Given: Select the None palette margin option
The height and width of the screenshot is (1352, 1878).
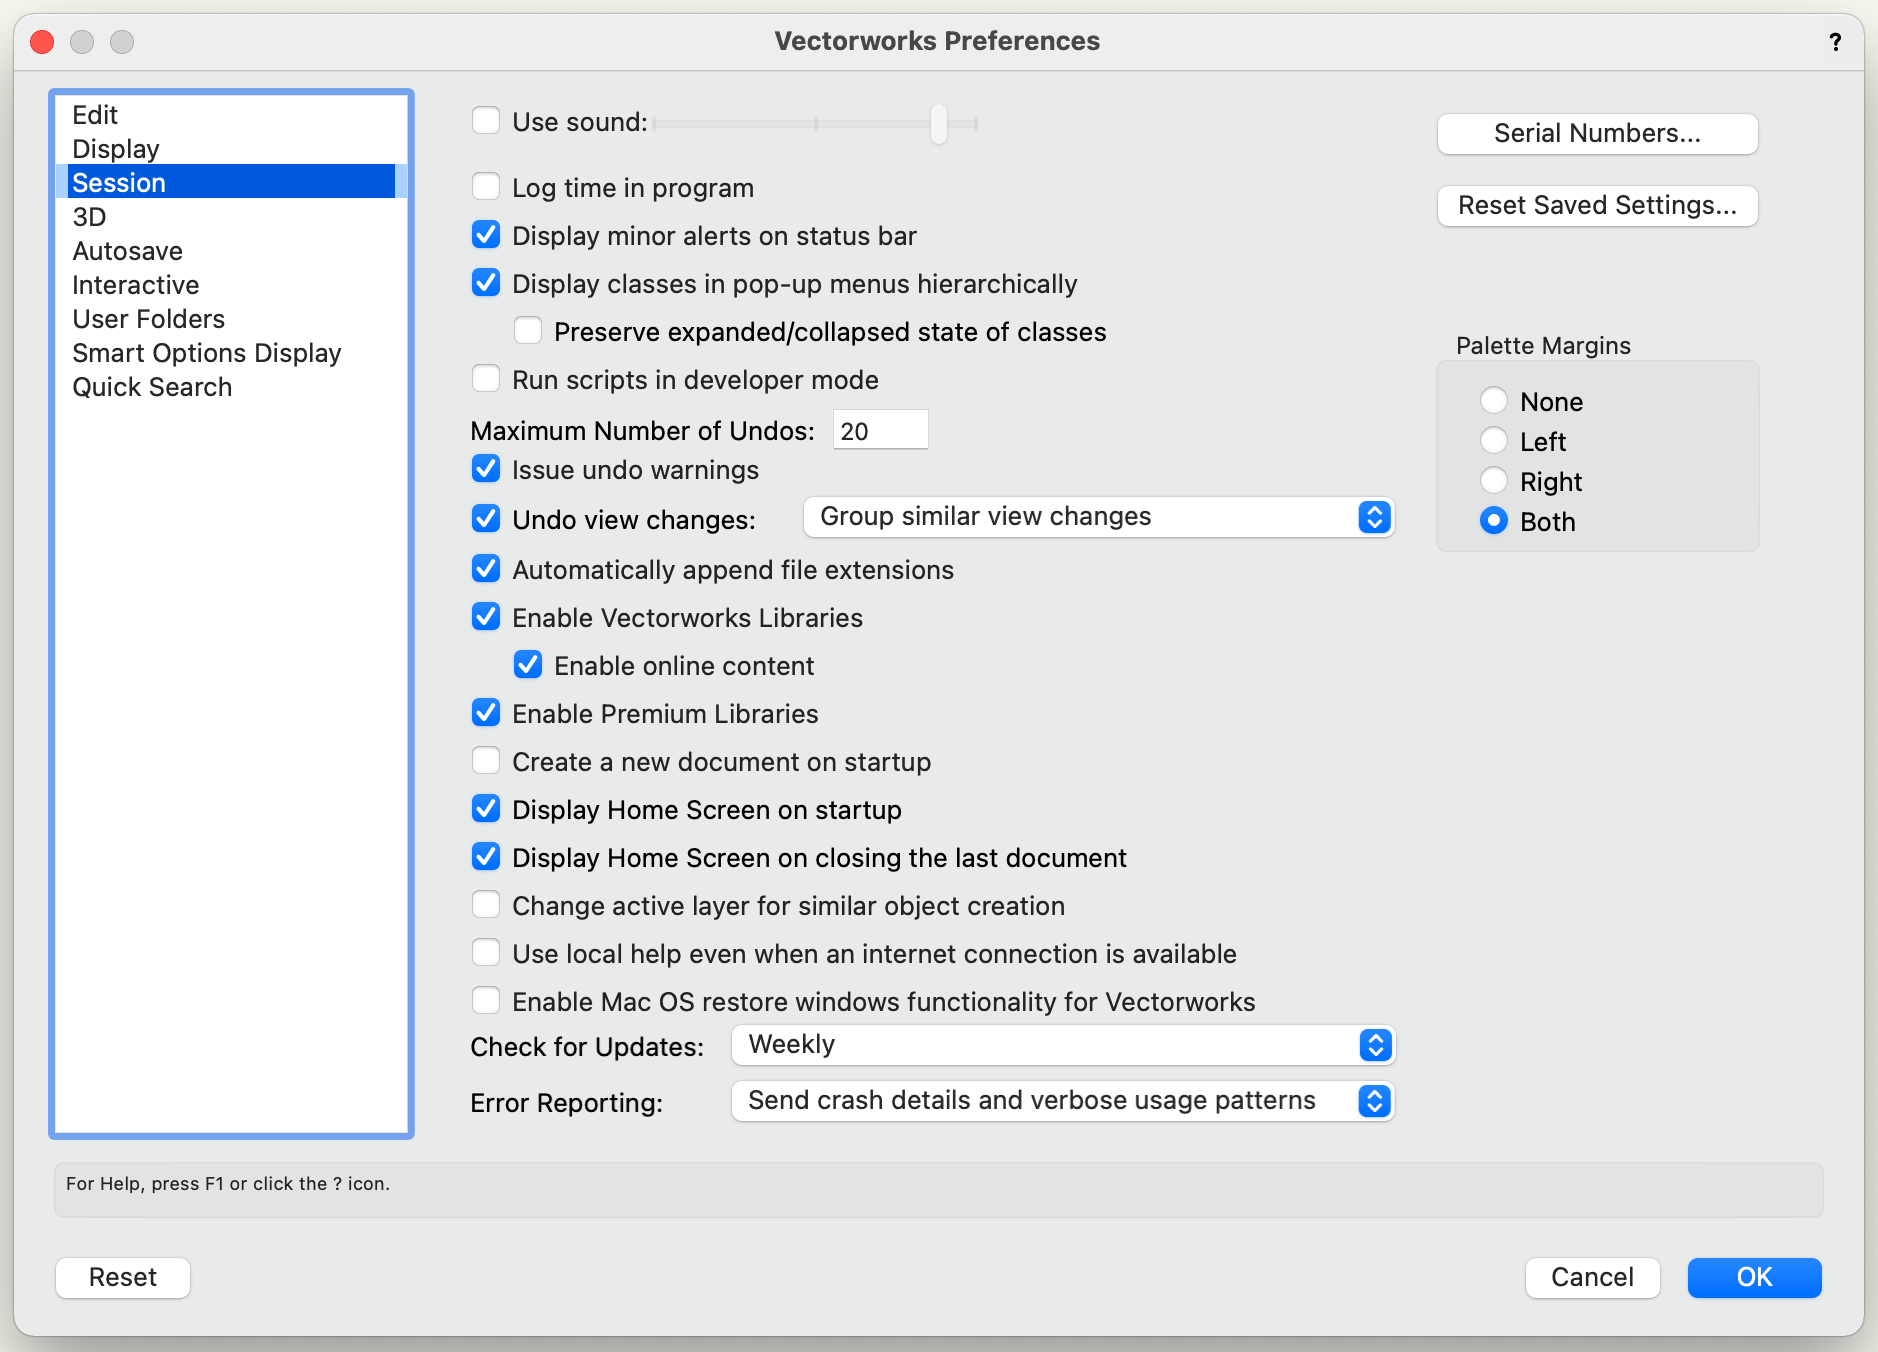Looking at the screenshot, I should point(1494,401).
